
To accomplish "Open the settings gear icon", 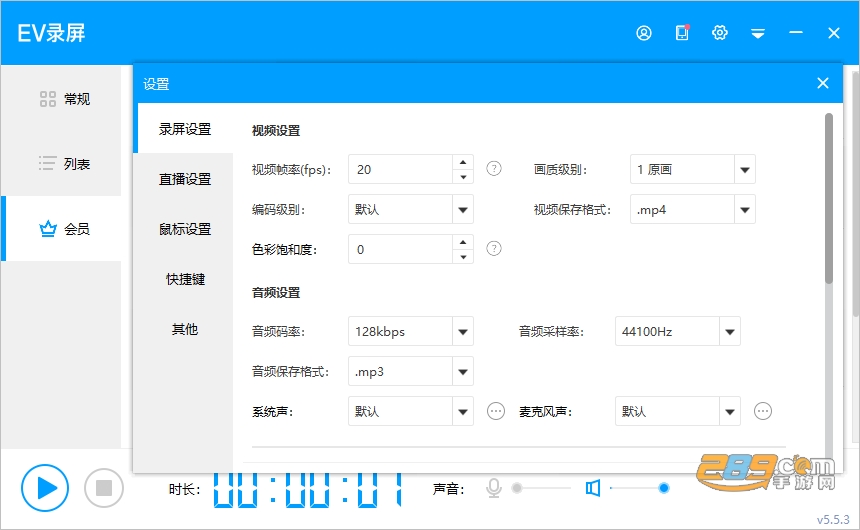I will click(720, 33).
